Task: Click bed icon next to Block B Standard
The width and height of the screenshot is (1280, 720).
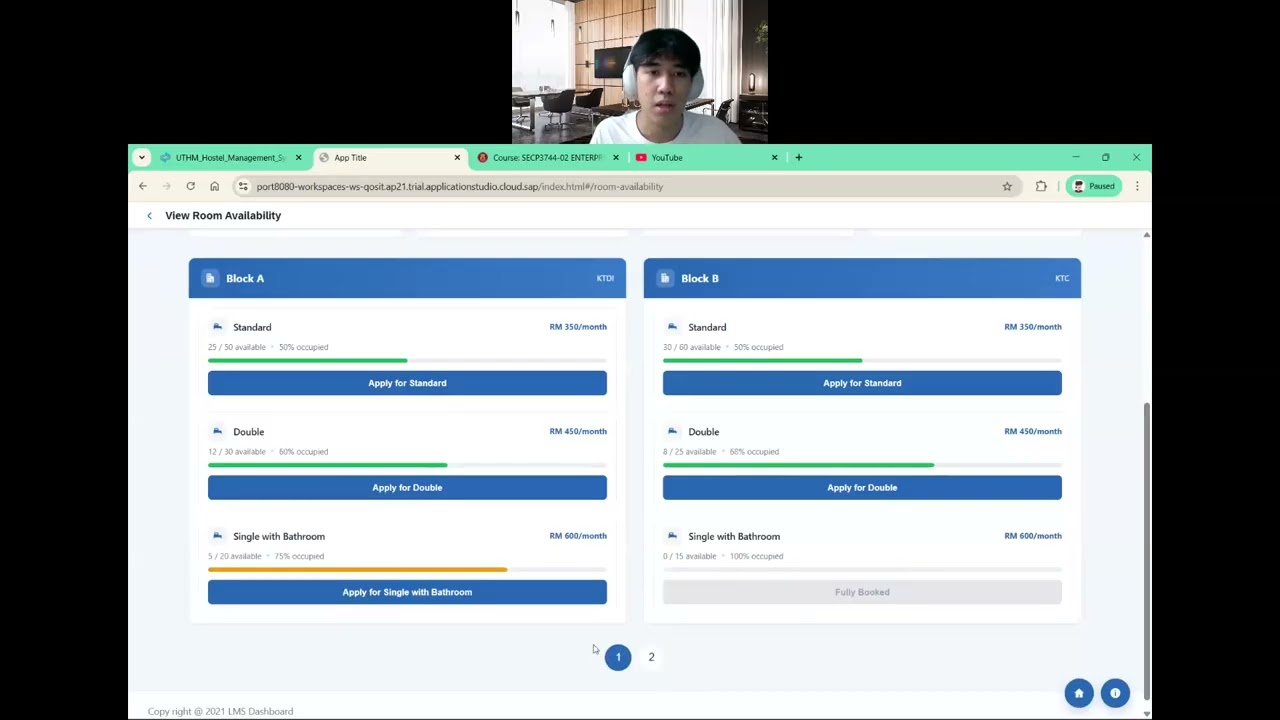Action: (x=672, y=326)
